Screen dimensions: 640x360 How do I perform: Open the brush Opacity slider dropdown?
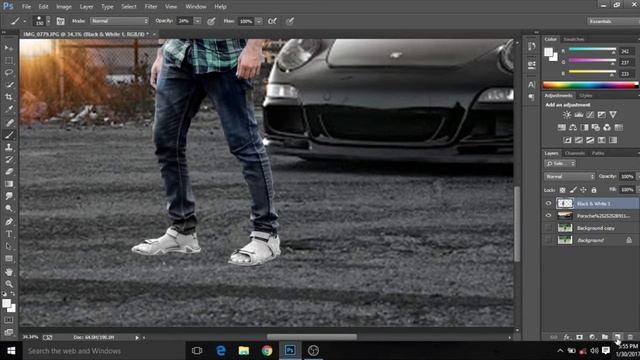[197, 21]
